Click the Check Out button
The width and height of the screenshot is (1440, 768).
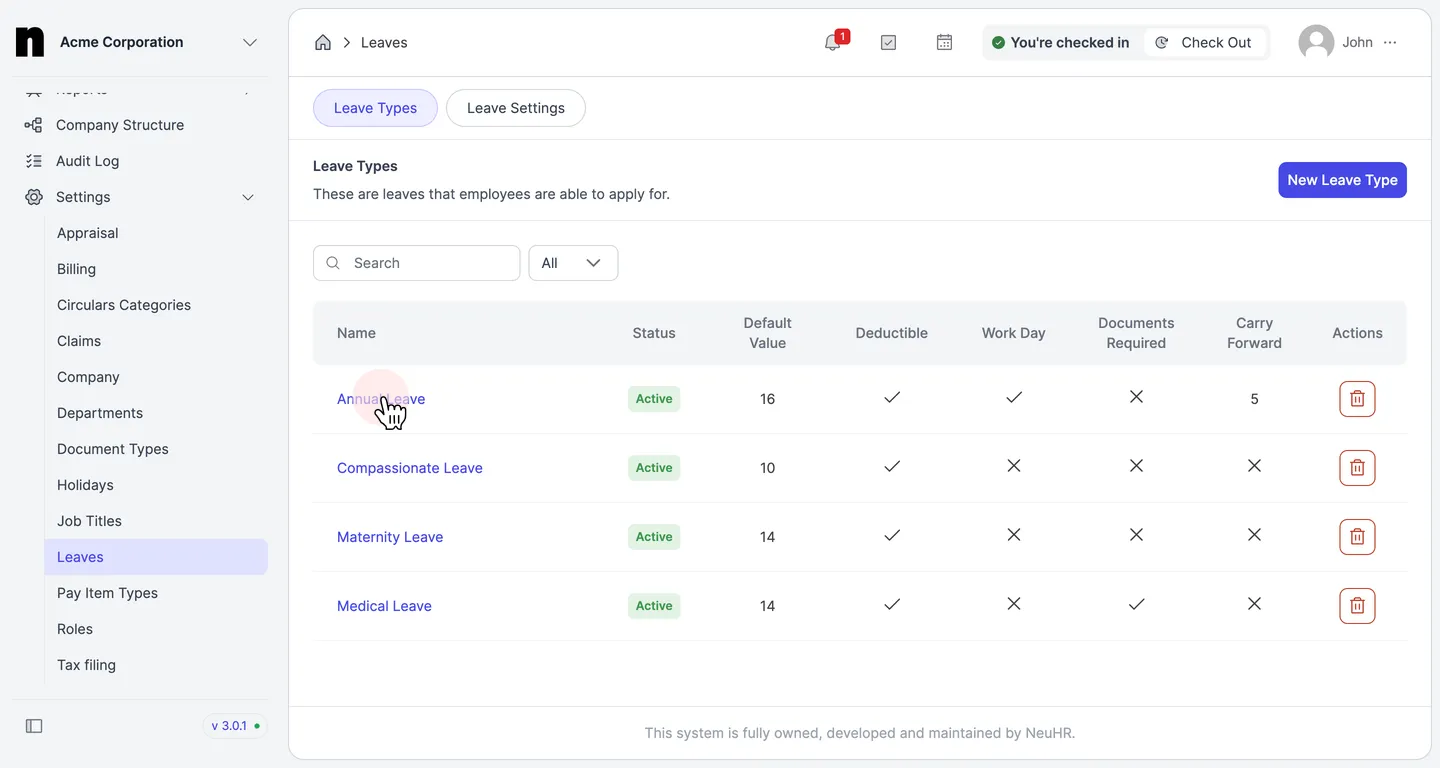[x=1204, y=42]
